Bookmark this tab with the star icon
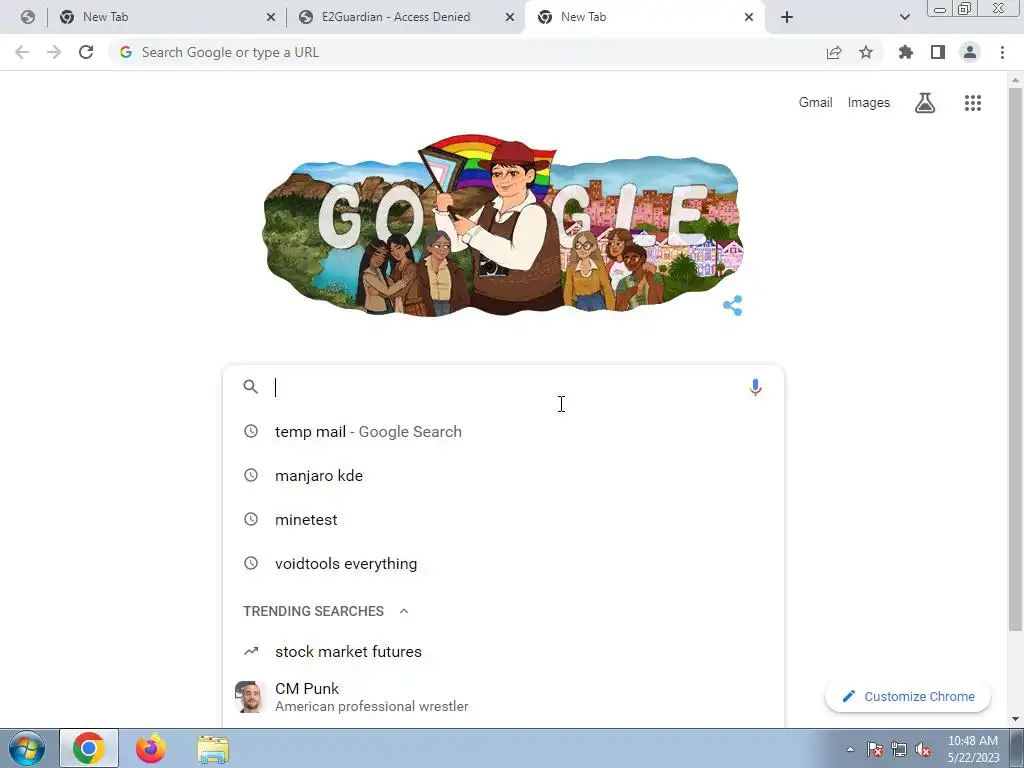 865,52
